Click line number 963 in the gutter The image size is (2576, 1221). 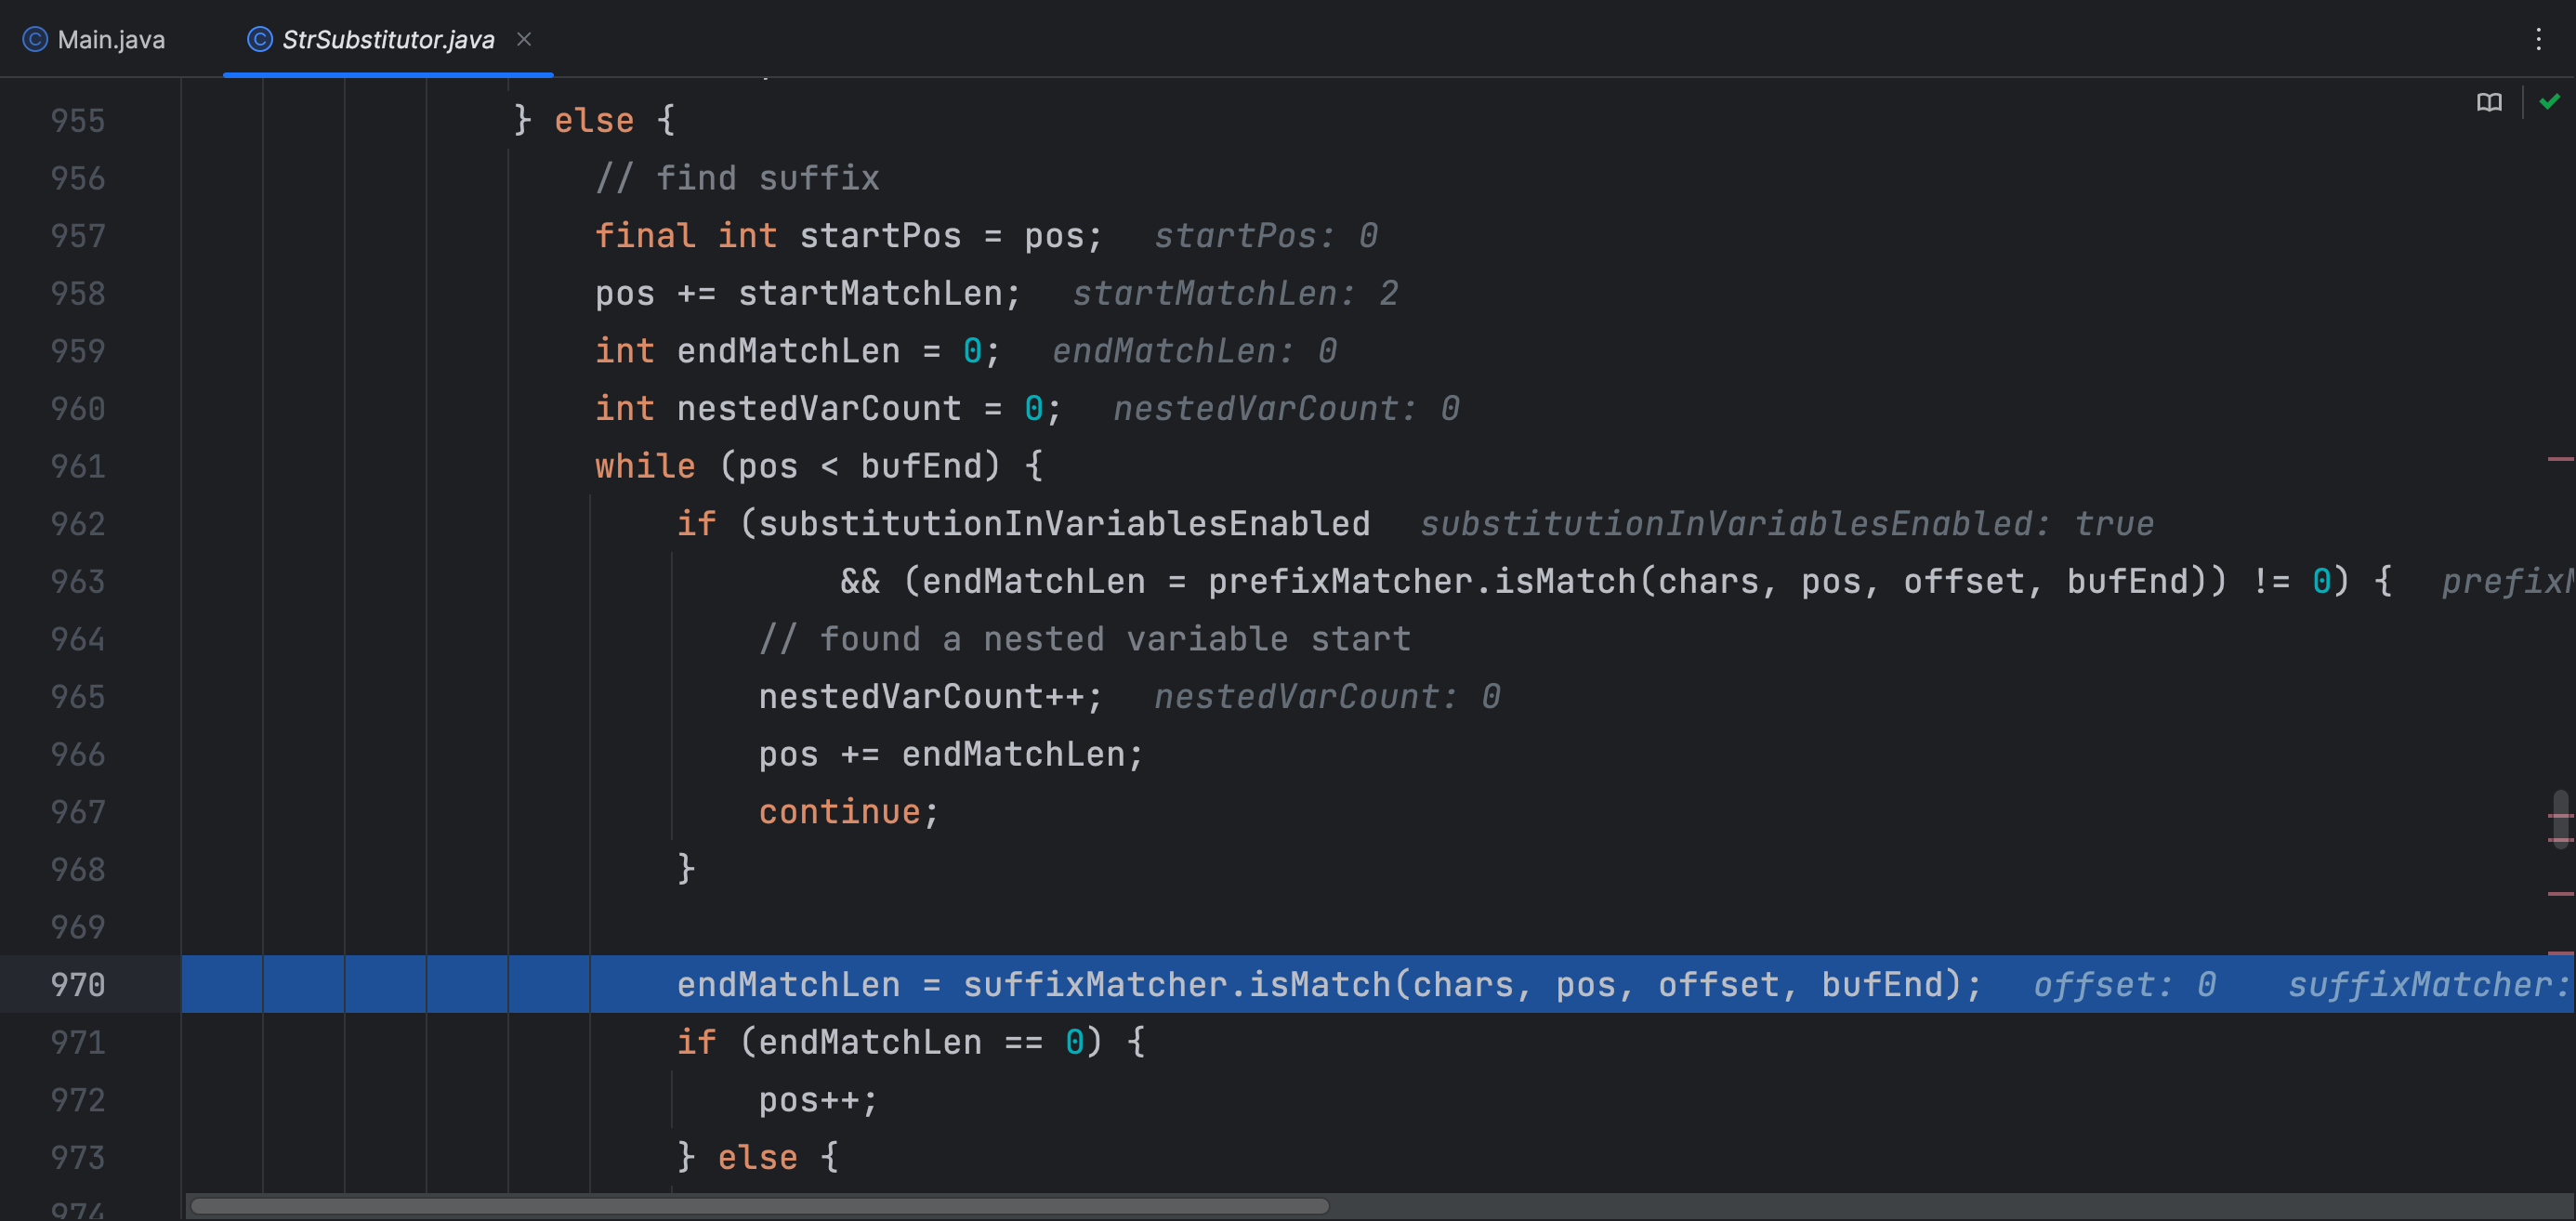pyautogui.click(x=78, y=580)
